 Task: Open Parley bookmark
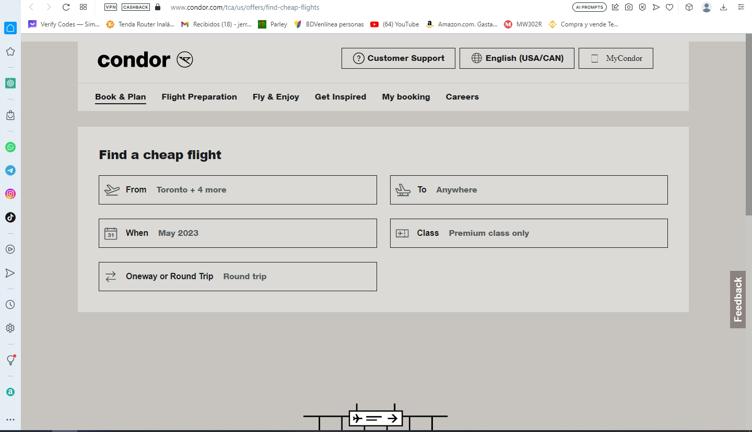(x=272, y=24)
